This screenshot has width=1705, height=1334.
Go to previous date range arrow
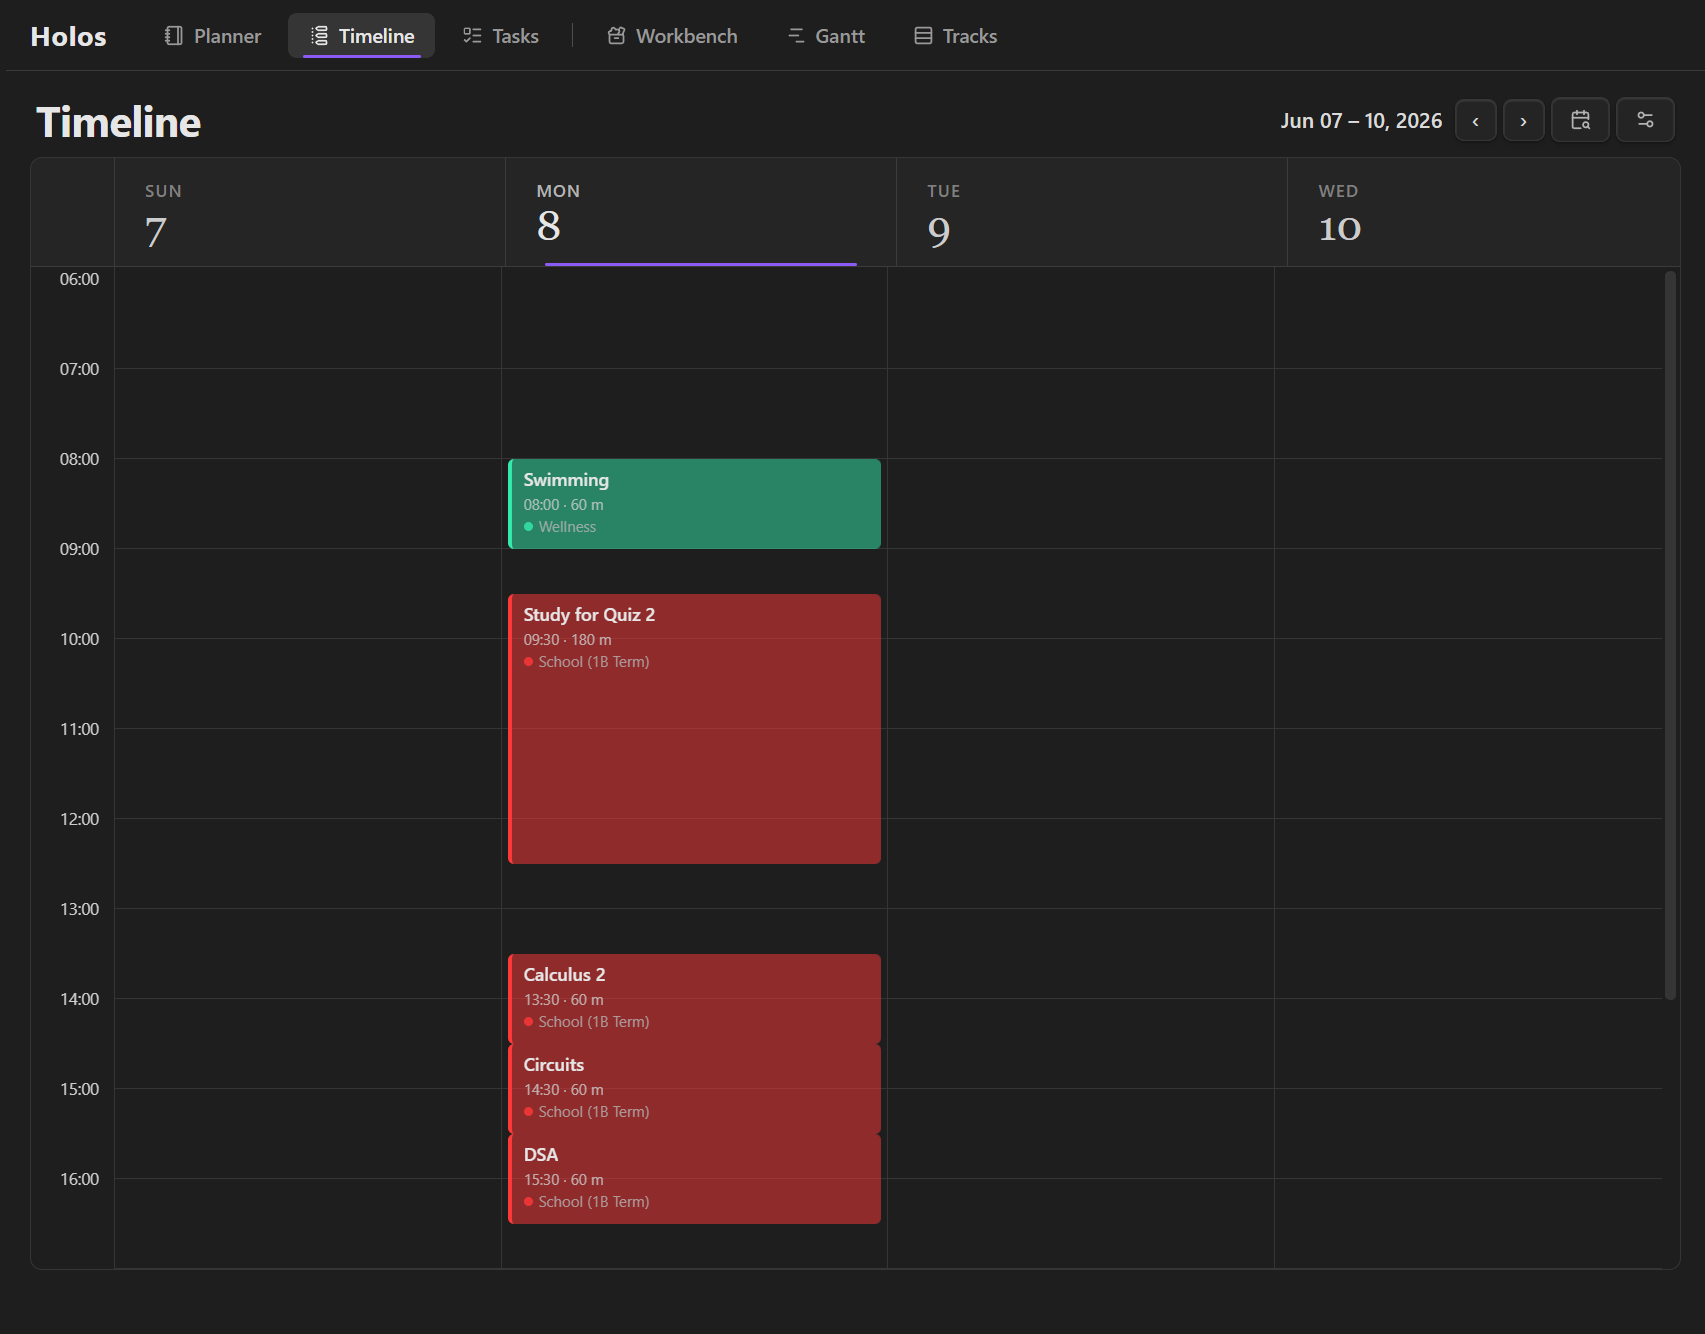[x=1475, y=121]
